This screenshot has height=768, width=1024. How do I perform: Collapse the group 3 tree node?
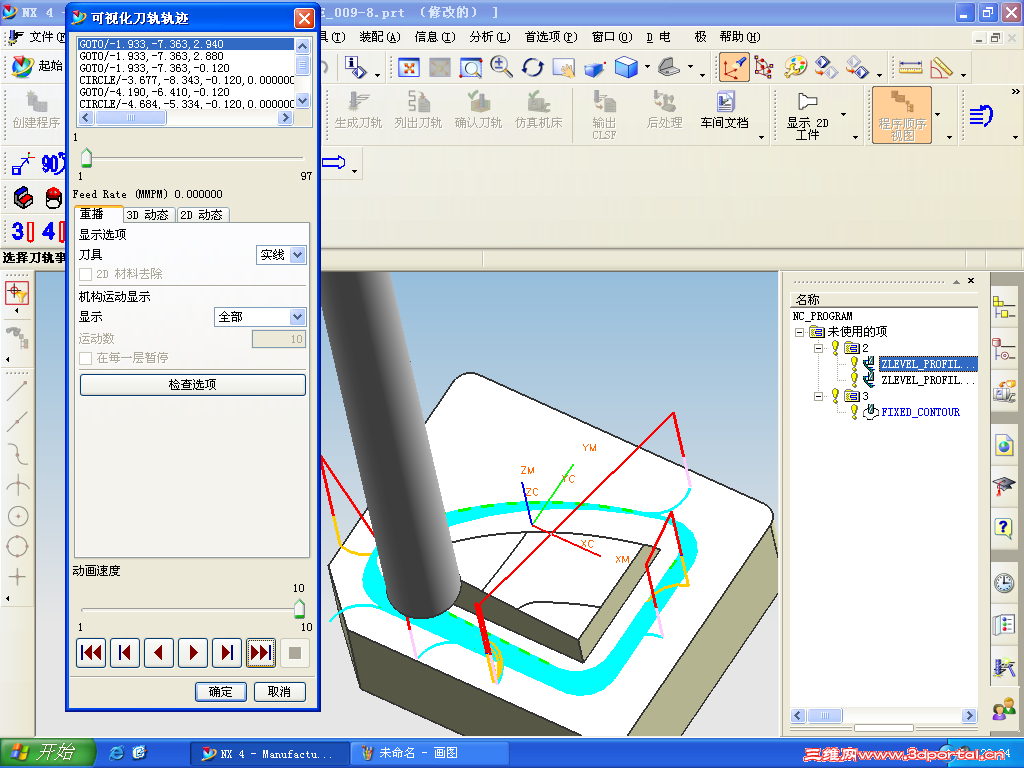click(x=818, y=396)
